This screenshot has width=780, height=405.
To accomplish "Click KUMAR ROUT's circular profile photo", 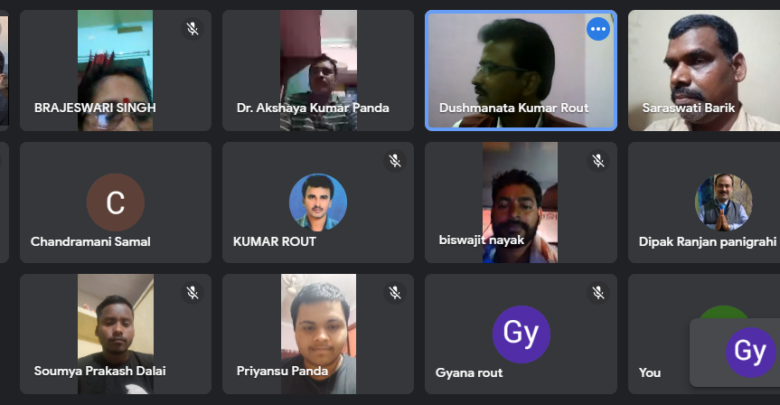I will (x=318, y=202).
